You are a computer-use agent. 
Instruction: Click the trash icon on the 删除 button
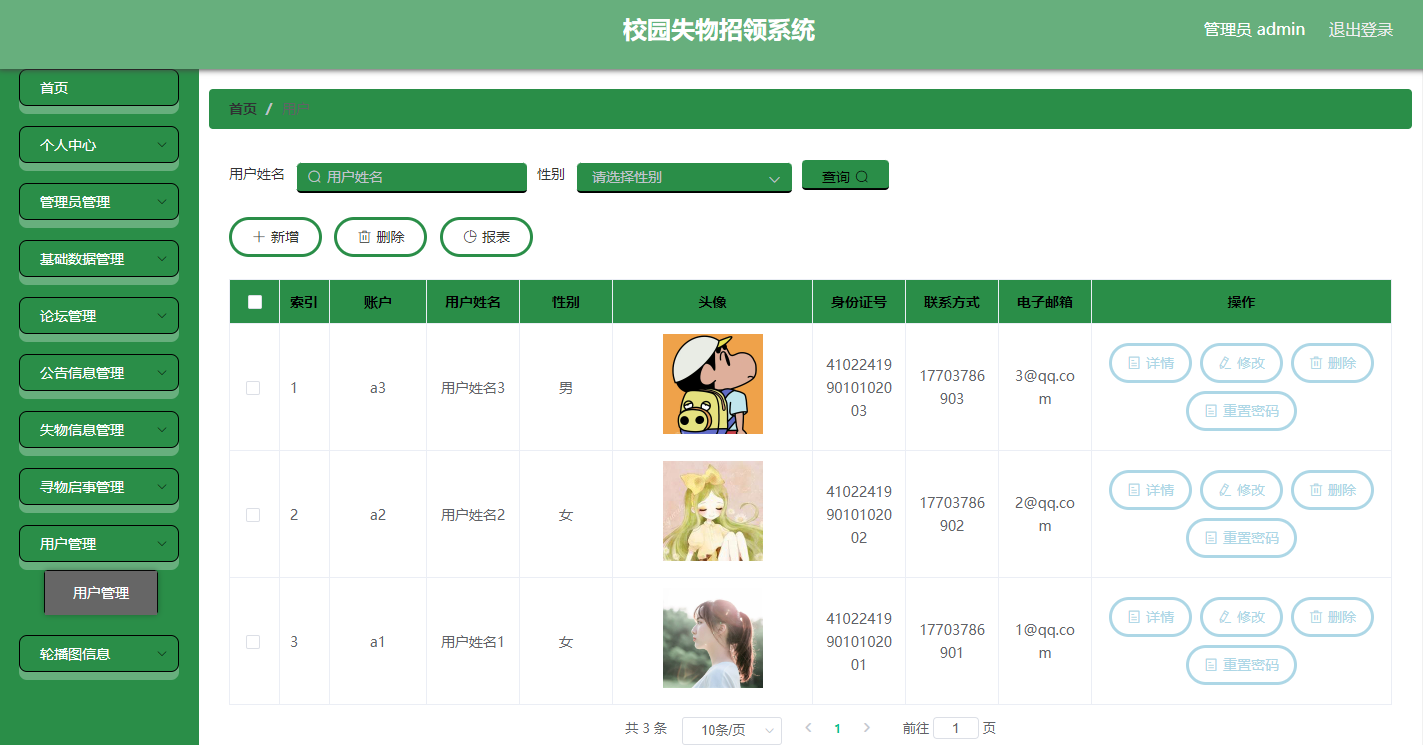(364, 236)
